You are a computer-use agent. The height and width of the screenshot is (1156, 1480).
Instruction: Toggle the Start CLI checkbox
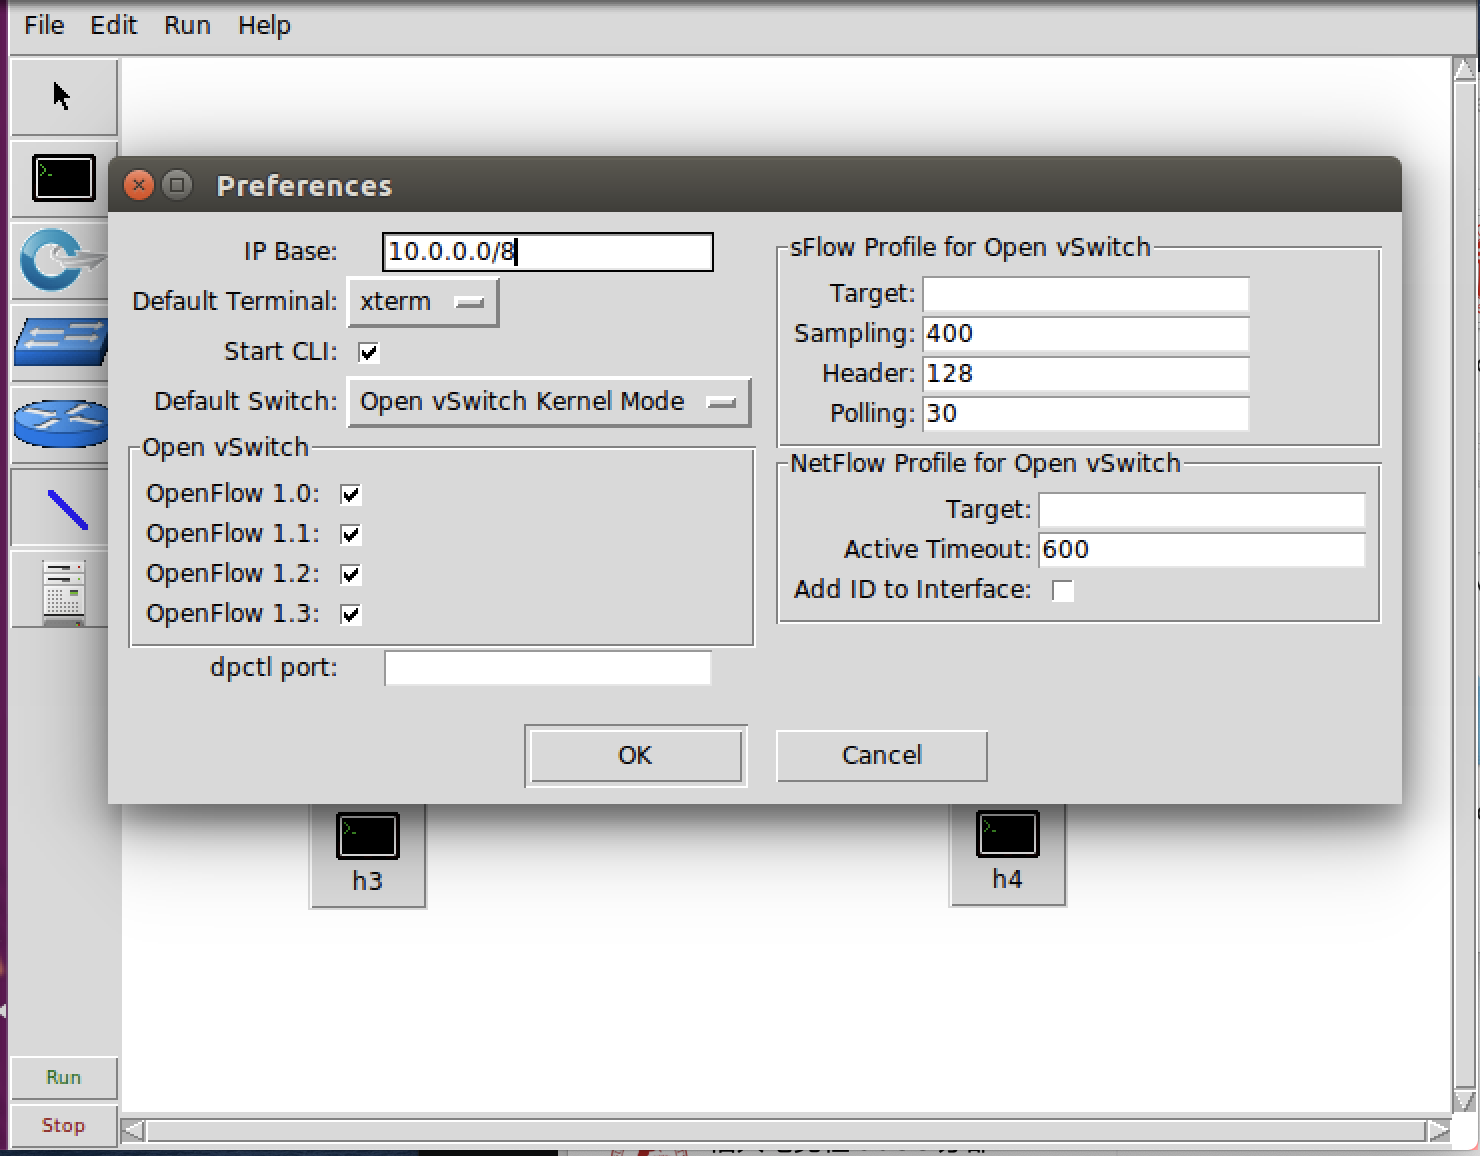(369, 352)
